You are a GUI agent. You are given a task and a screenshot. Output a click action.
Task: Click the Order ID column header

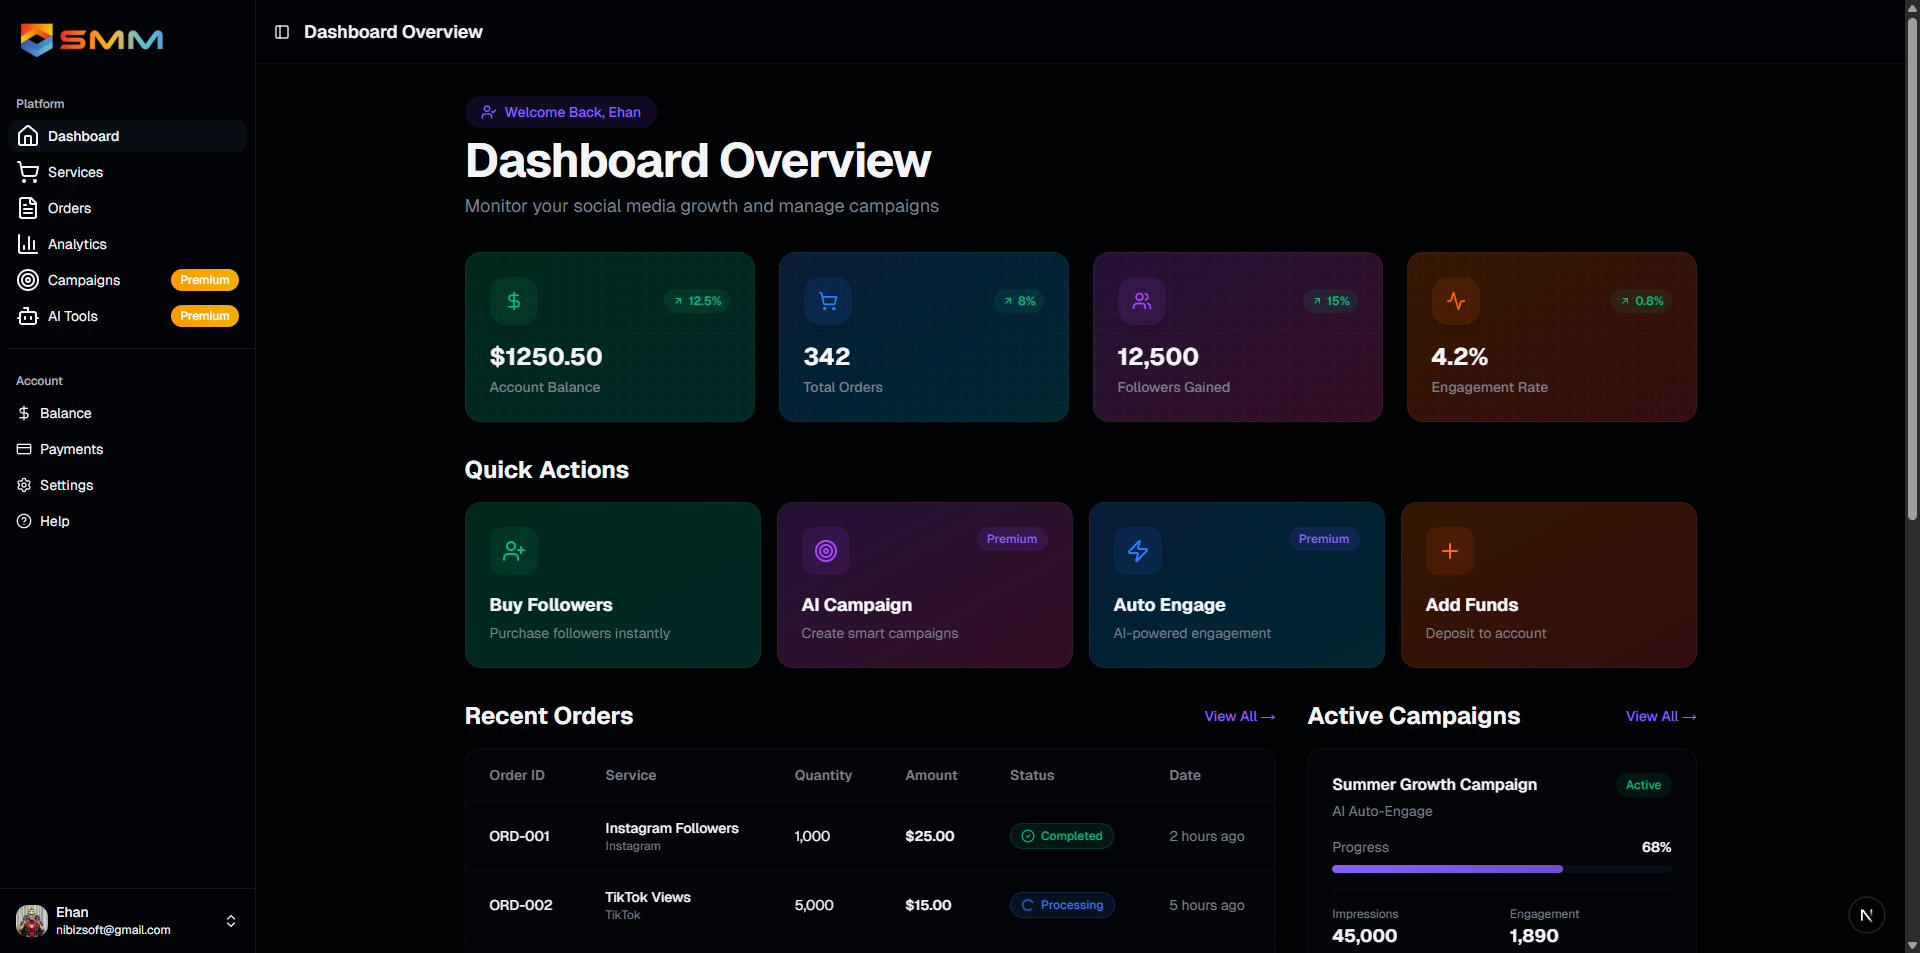tap(517, 775)
